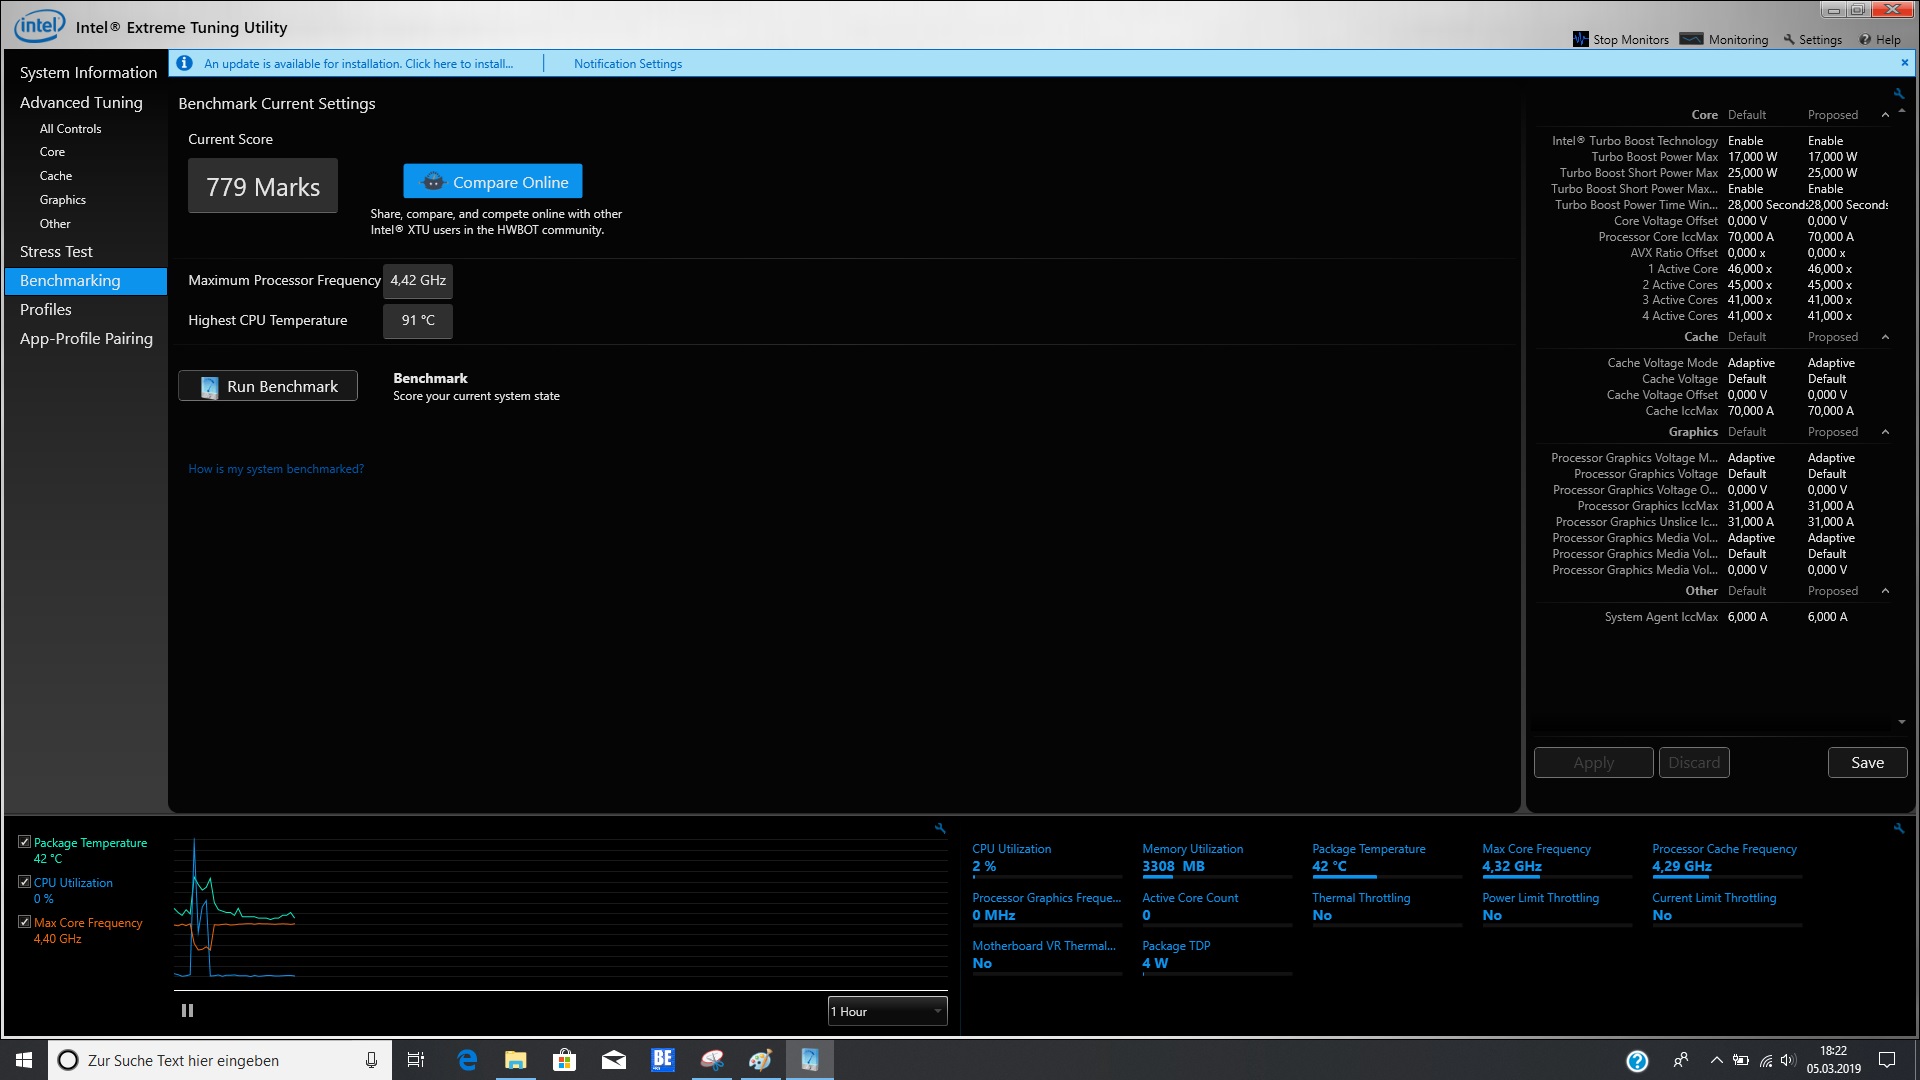The height and width of the screenshot is (1080, 1920).
Task: Open Advanced Tuning section
Action: point(81,102)
